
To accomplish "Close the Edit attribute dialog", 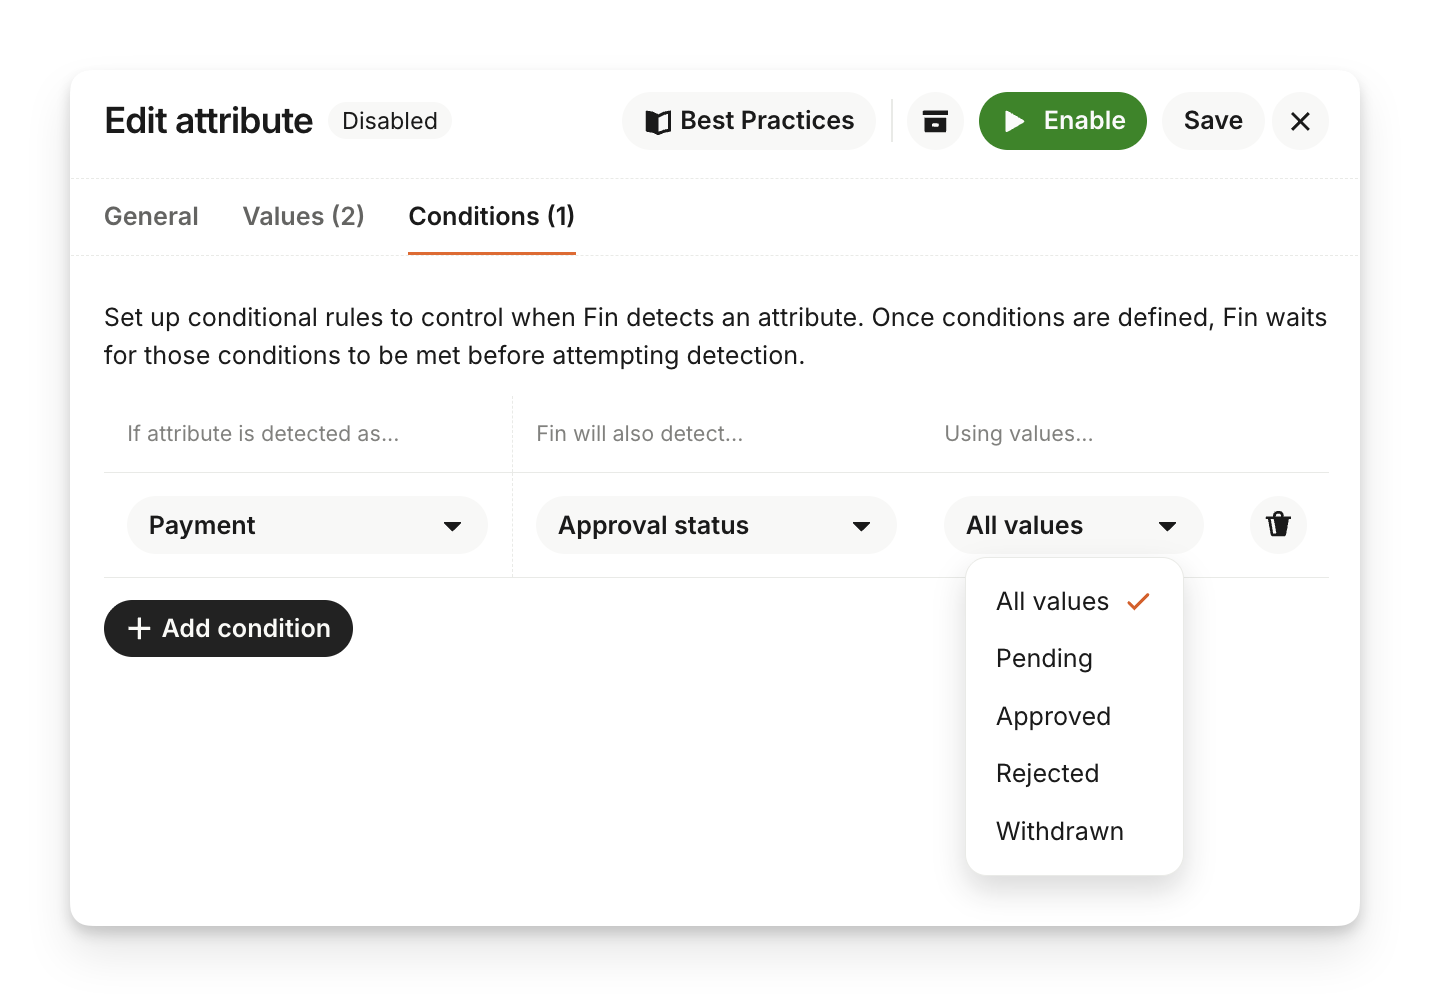I will (1300, 121).
